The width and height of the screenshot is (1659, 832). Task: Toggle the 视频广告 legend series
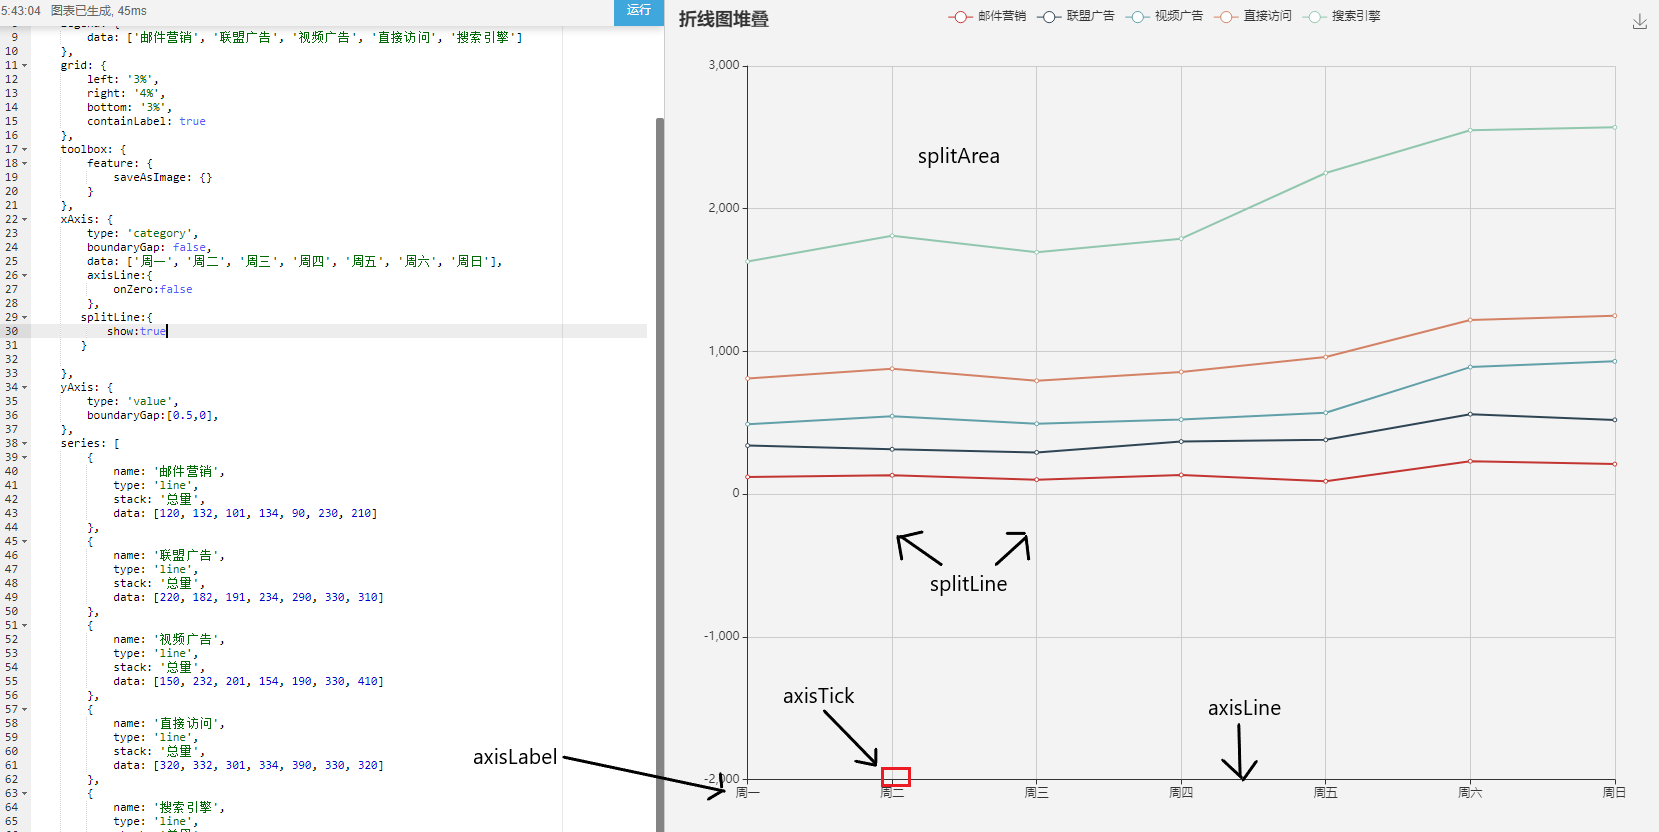tap(1164, 16)
